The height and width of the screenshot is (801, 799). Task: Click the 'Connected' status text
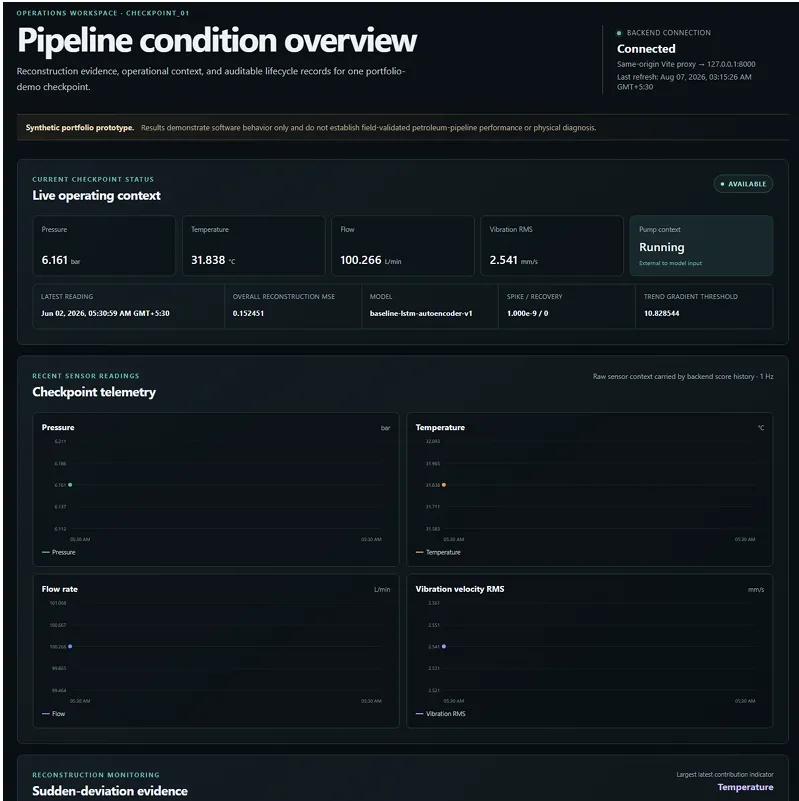646,49
